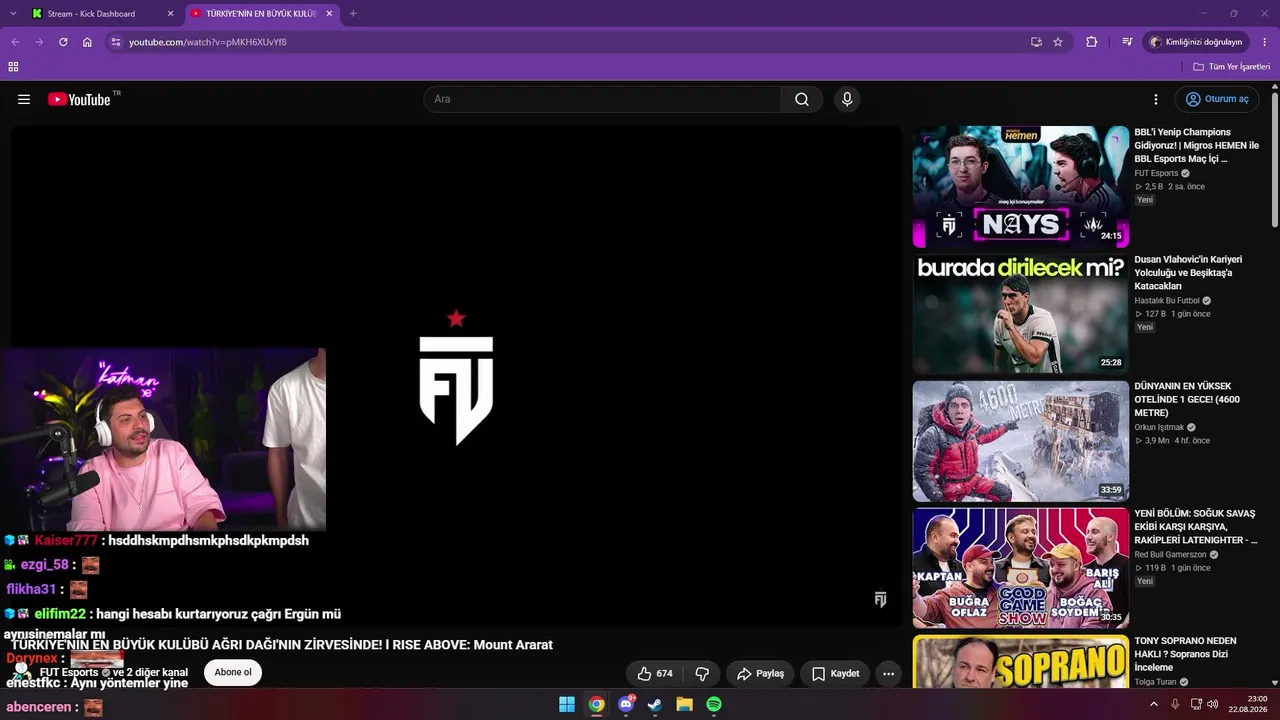This screenshot has width=1280, height=720.
Task: Click the Hastalık Bu Futbol channel name
Action: pos(1167,300)
